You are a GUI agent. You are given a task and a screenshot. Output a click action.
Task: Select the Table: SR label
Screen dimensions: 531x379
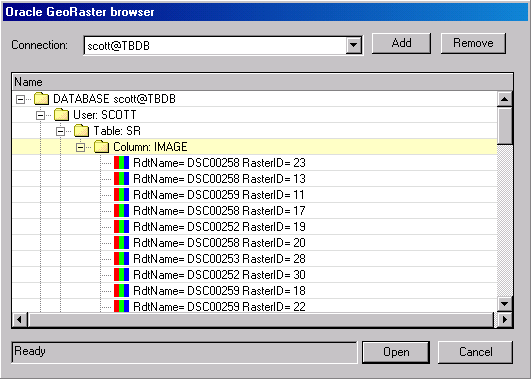point(117,131)
